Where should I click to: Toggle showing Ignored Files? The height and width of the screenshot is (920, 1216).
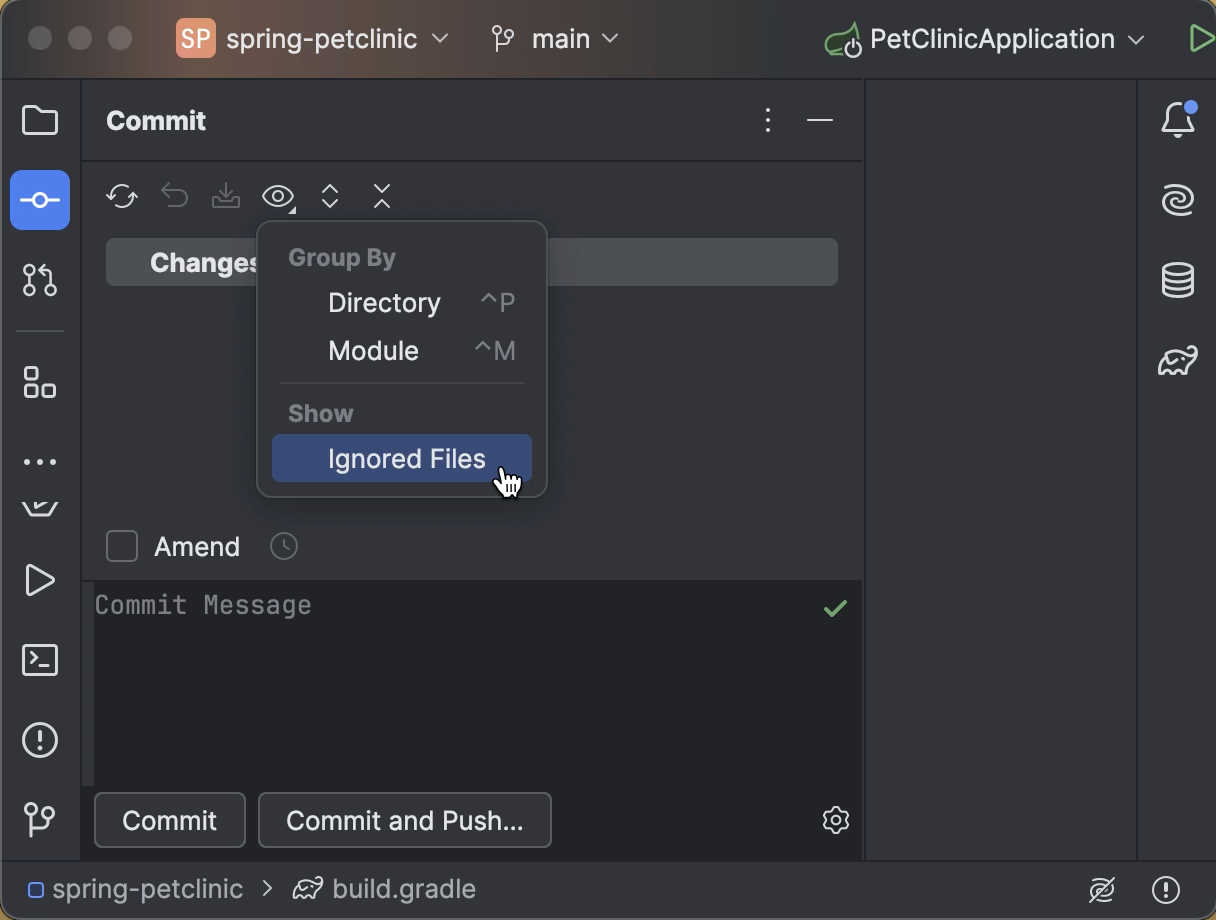(x=405, y=458)
